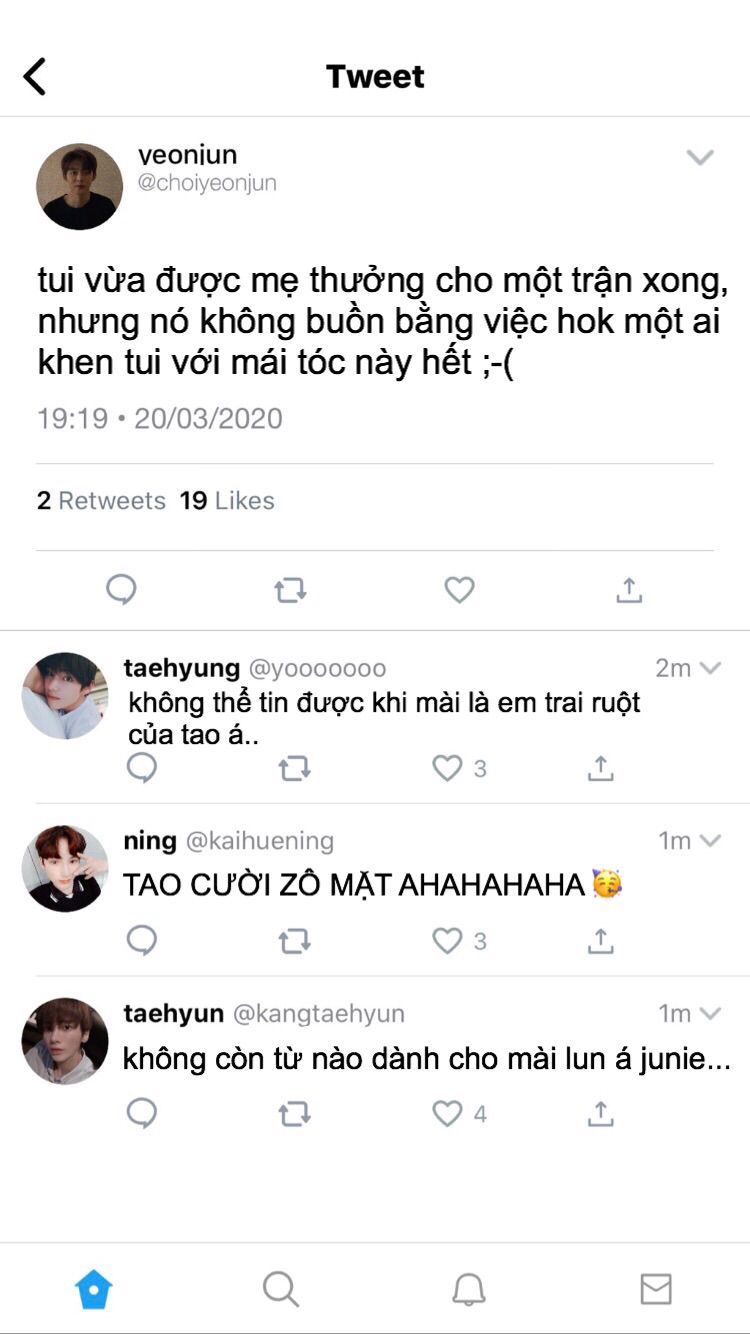The image size is (750, 1334).
Task: View the 19 Likes list
Action: (x=227, y=501)
